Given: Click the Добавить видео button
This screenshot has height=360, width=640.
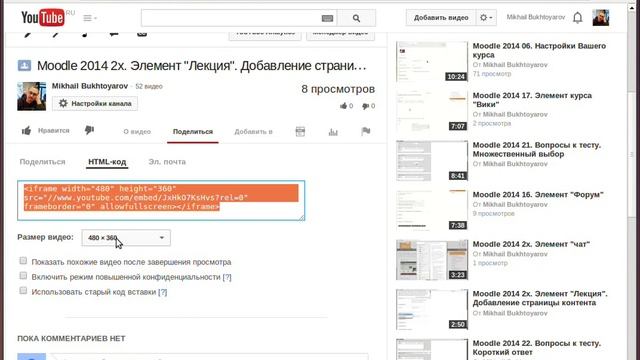Looking at the screenshot, I should (441, 18).
